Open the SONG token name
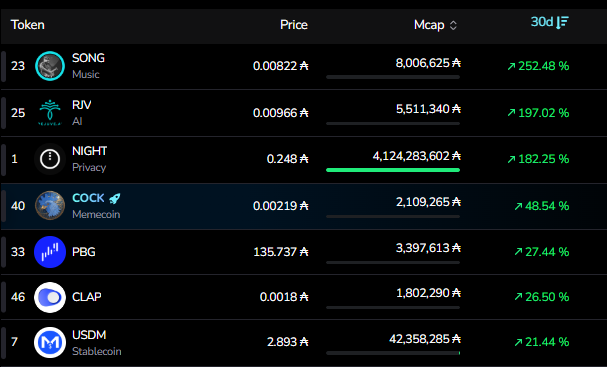This screenshot has height=367, width=607. click(88, 58)
